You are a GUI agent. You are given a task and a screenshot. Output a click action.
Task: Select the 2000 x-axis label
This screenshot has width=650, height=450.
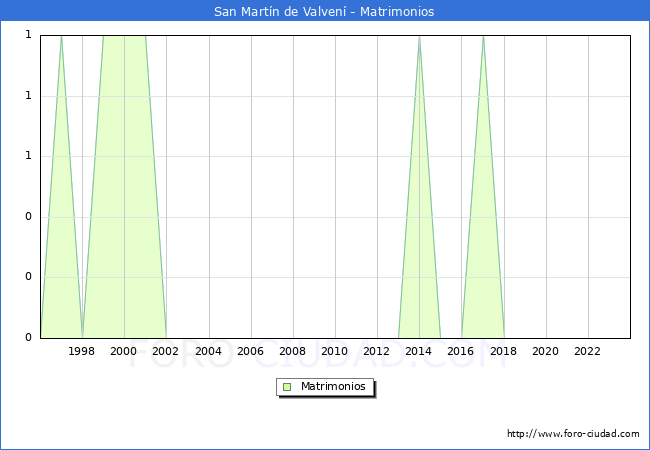click(x=124, y=351)
